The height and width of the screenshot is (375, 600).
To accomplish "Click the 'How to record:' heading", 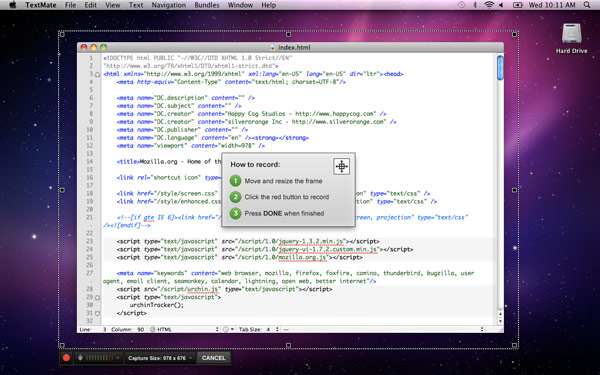I will 255,165.
